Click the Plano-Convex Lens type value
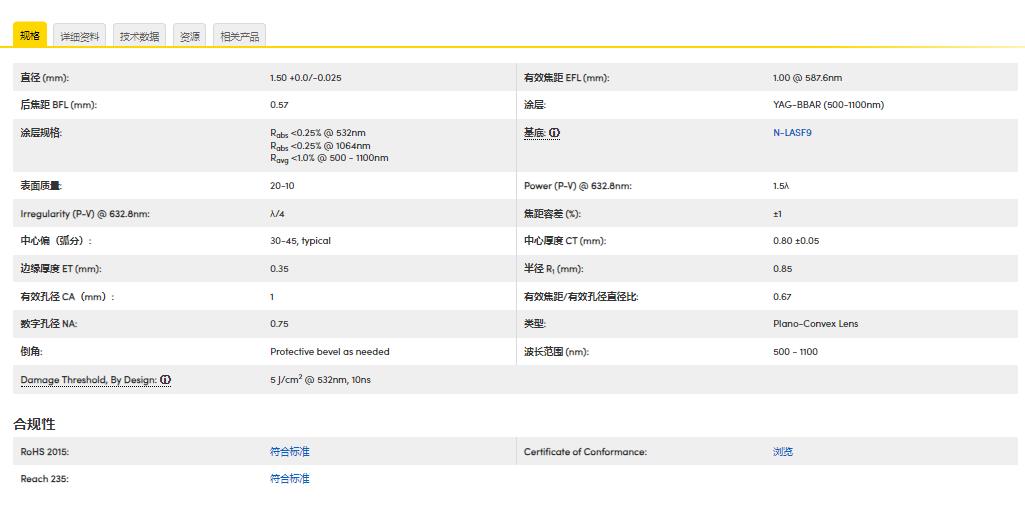Image resolution: width=1025 pixels, height=518 pixels. [x=815, y=324]
